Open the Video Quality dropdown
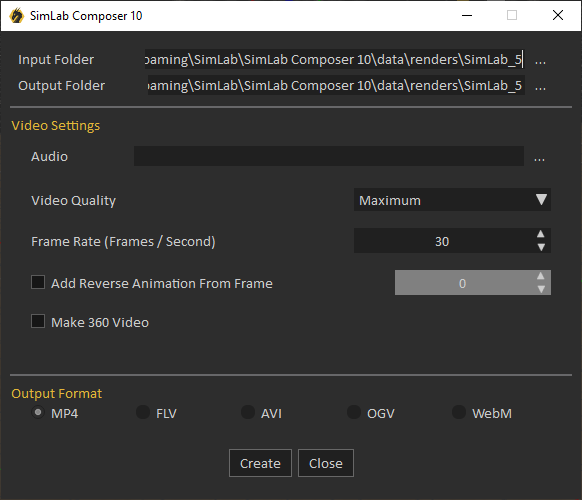The height and width of the screenshot is (500, 582). (x=452, y=200)
